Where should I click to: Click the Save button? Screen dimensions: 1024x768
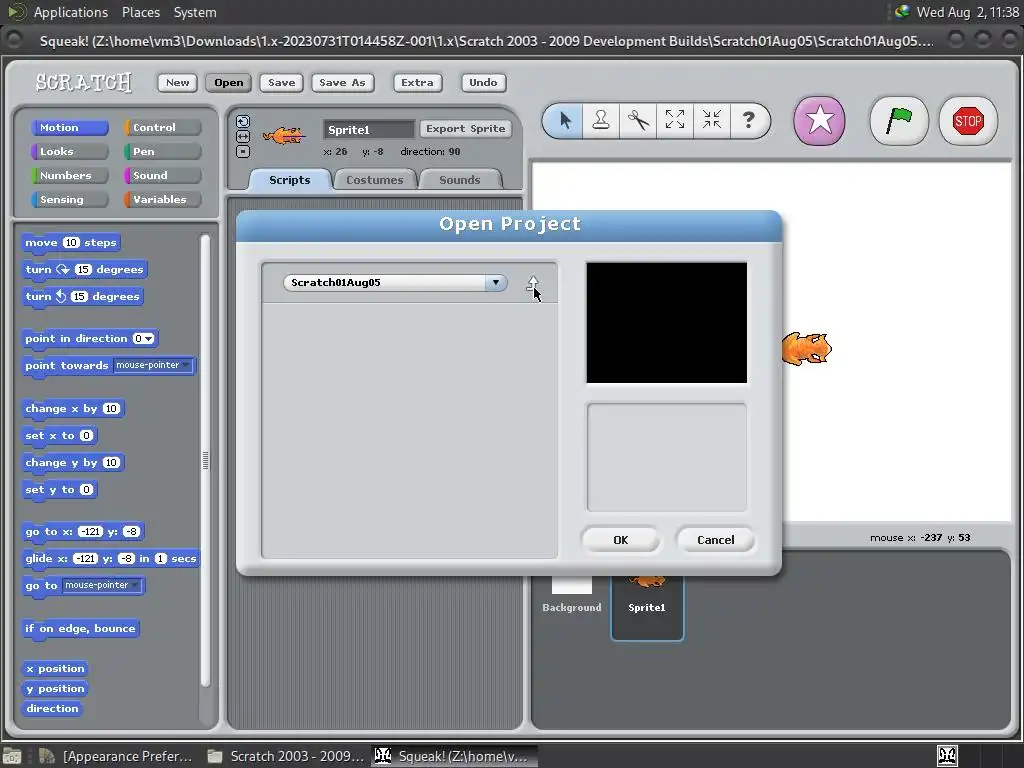coord(281,82)
